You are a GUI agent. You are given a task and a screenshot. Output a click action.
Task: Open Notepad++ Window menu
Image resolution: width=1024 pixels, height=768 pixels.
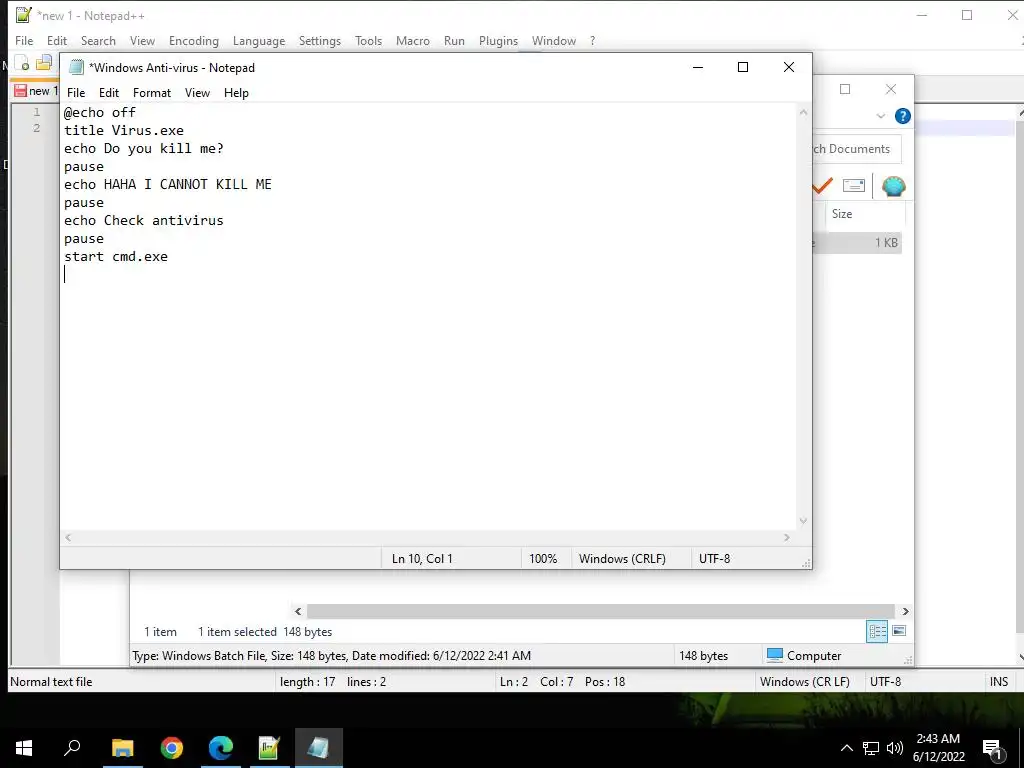[x=554, y=40]
